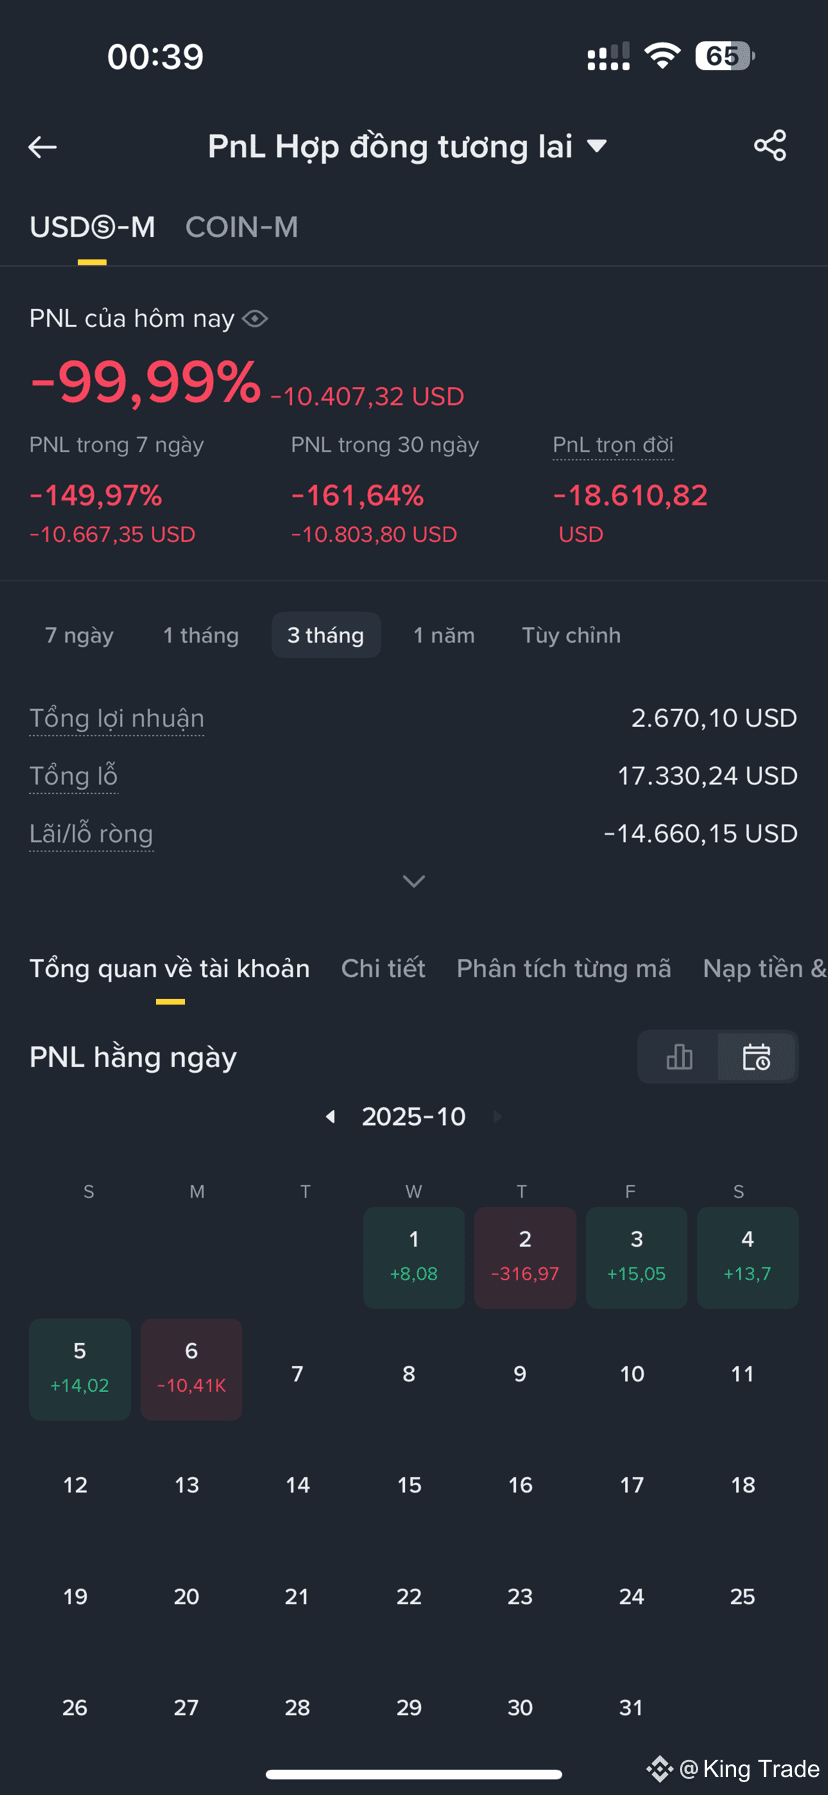Screen dimensions: 828x1795
Task: Tap the back arrow icon
Action: tap(42, 147)
